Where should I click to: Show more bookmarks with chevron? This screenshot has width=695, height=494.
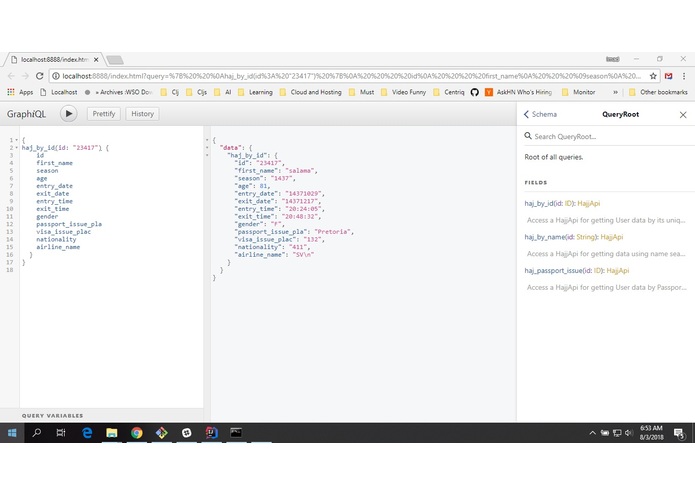point(615,92)
